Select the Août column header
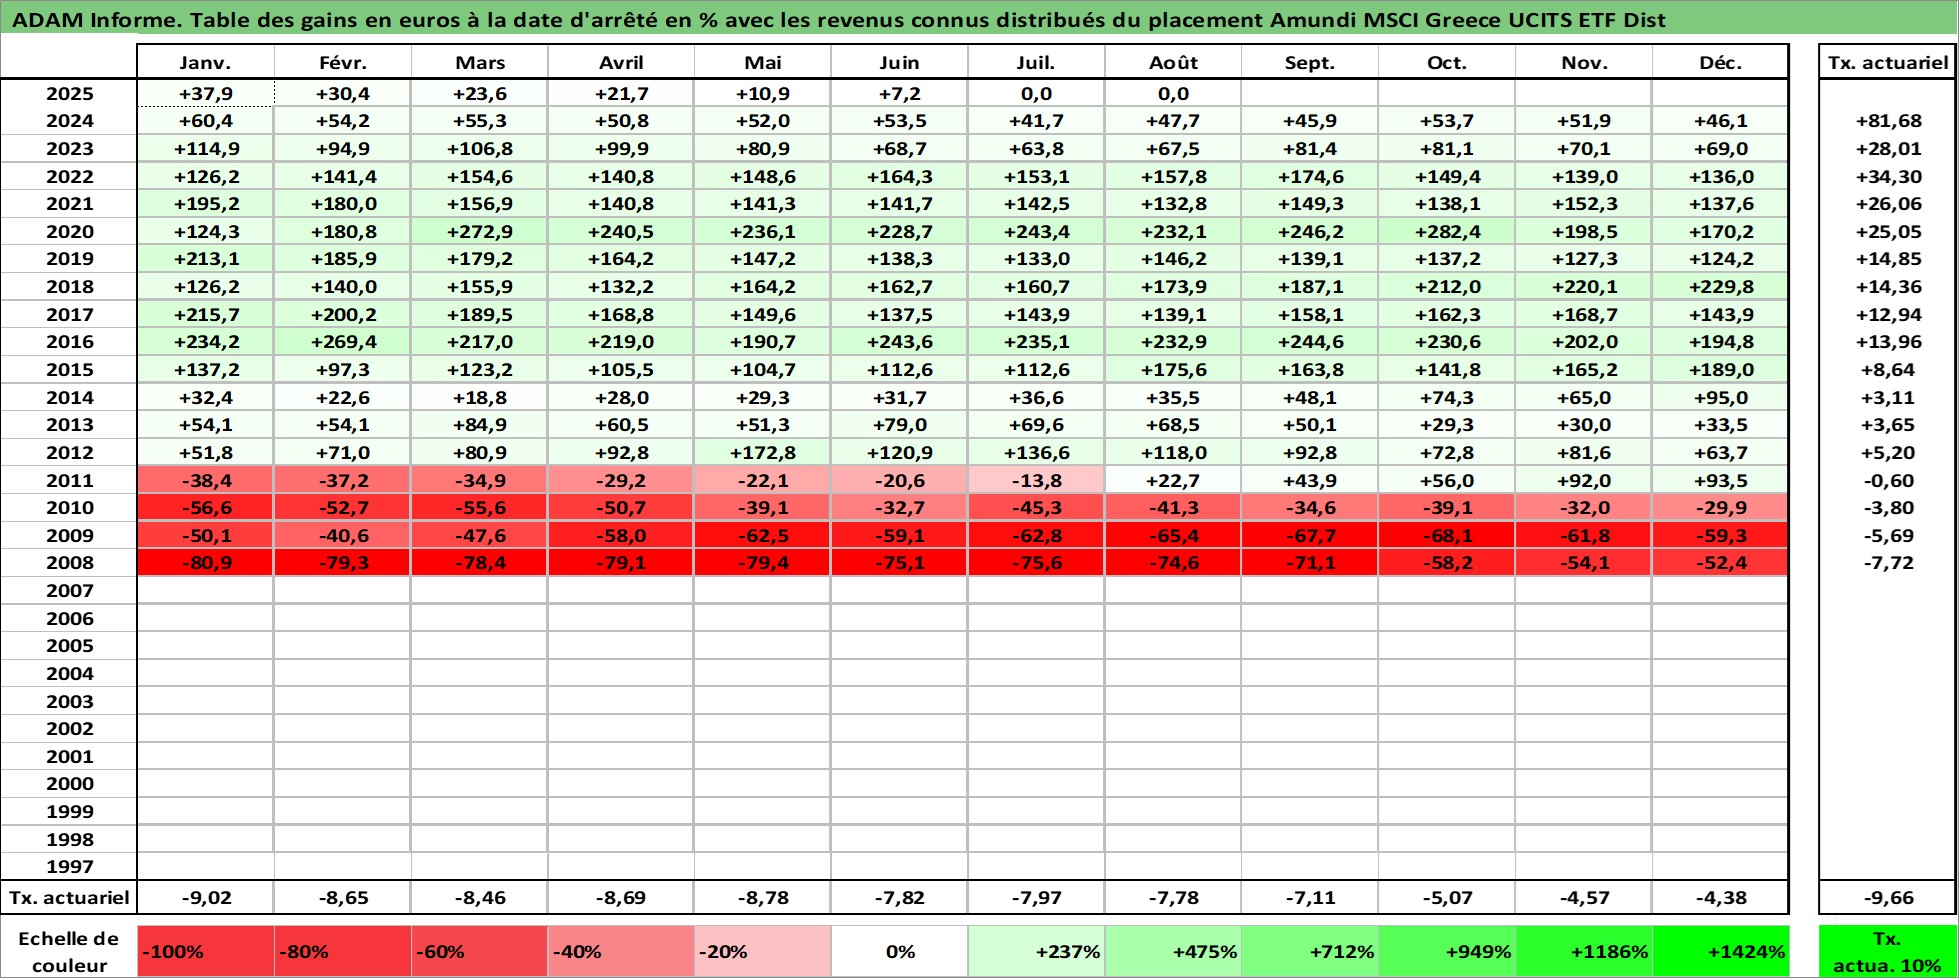1959x978 pixels. [x=1173, y=62]
